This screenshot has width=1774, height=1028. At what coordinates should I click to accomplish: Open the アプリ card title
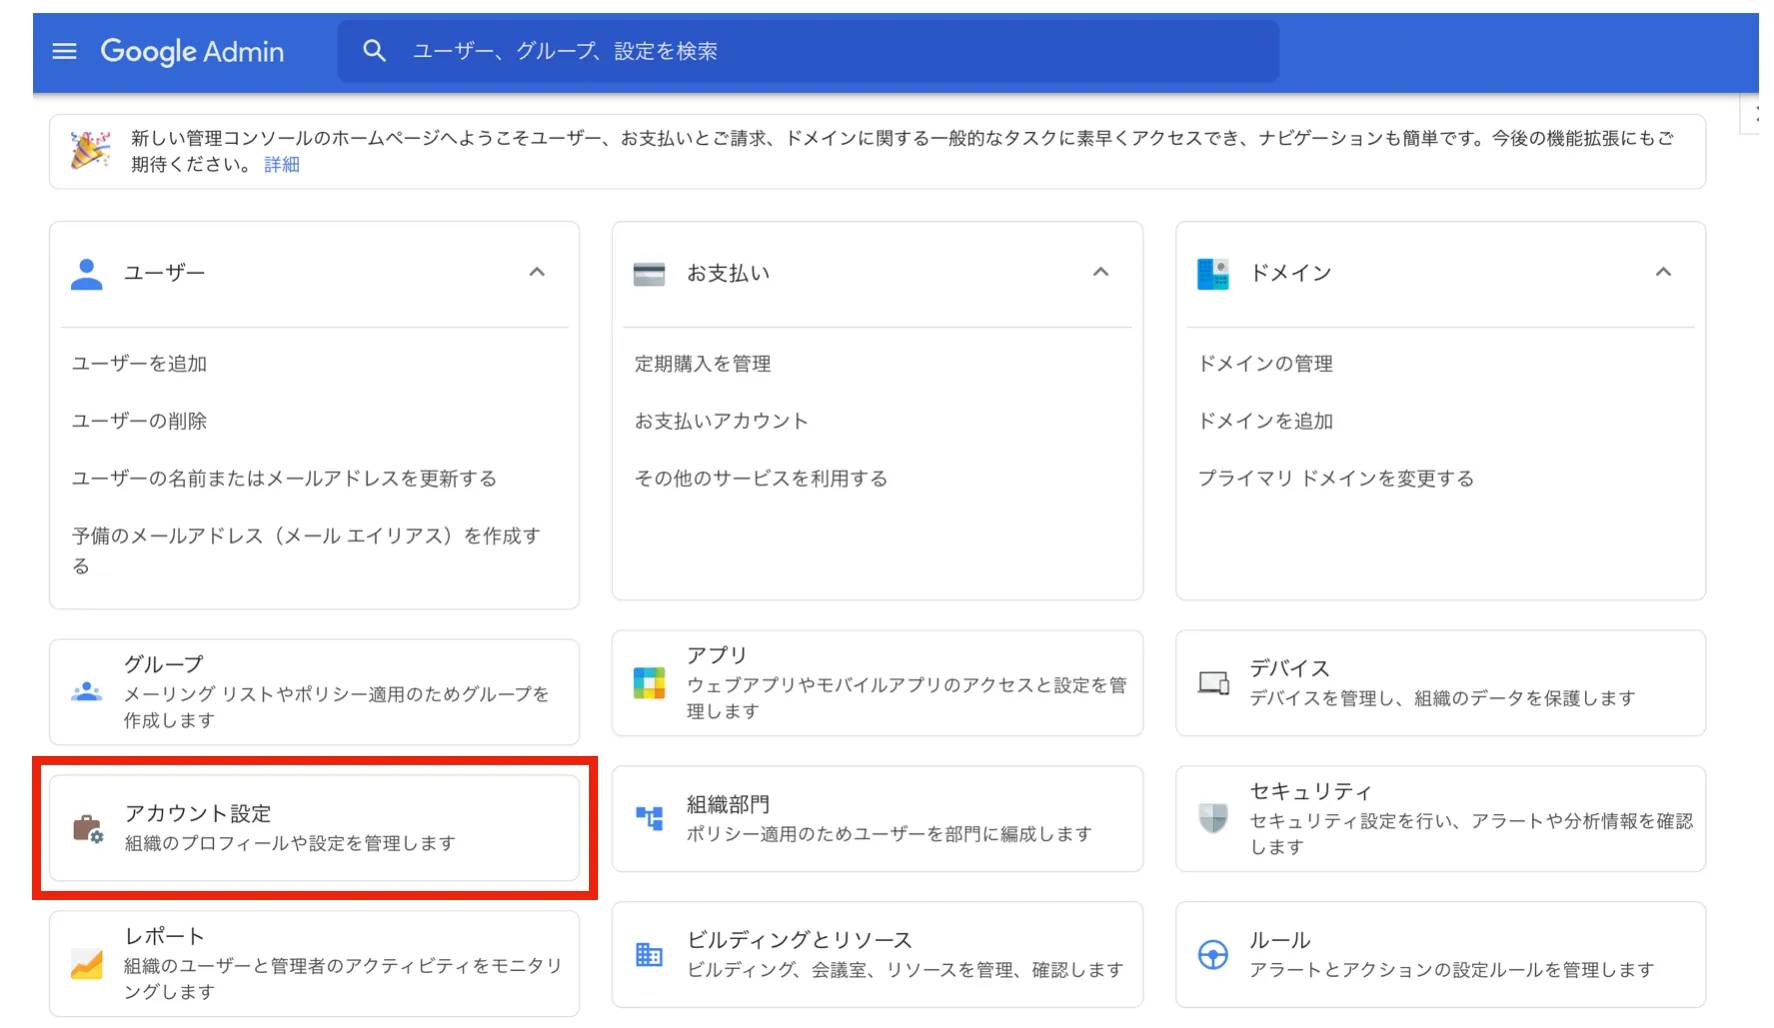717,655
